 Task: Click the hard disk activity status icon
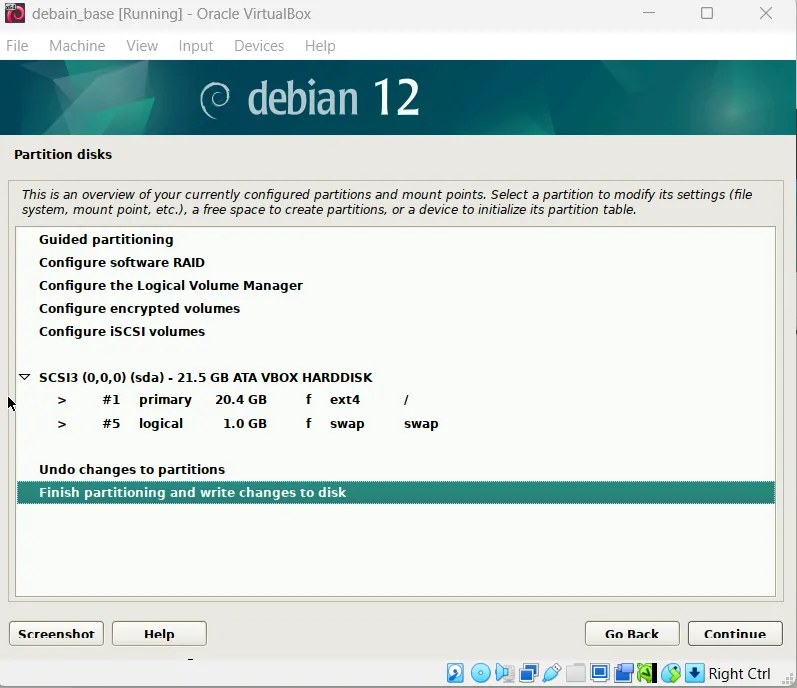tap(455, 673)
